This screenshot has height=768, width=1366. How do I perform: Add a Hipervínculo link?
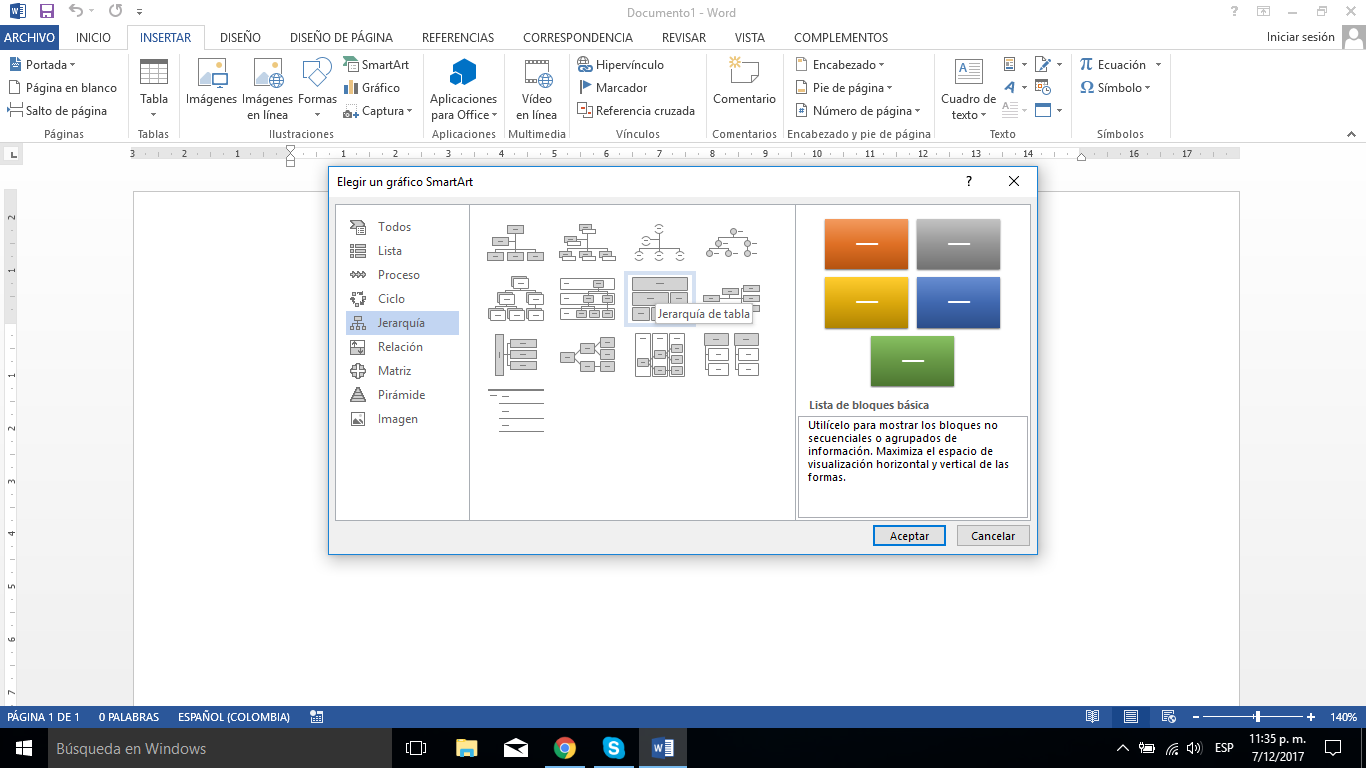click(621, 64)
